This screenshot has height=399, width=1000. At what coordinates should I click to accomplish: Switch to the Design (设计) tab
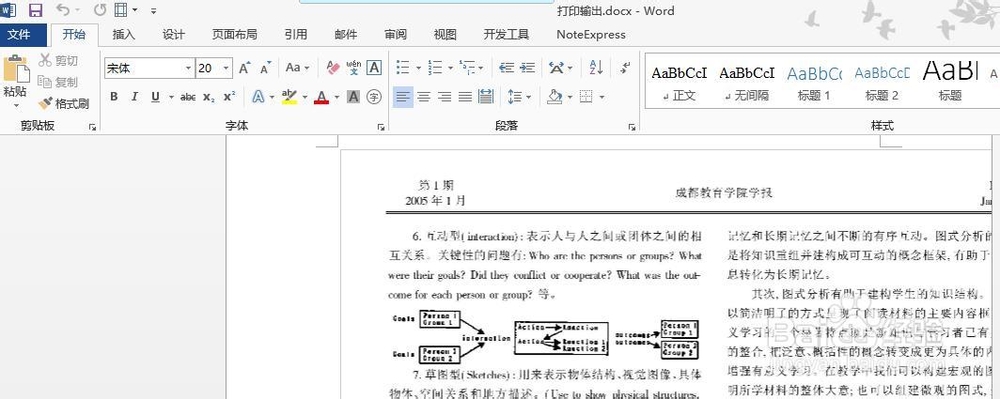coord(173,34)
